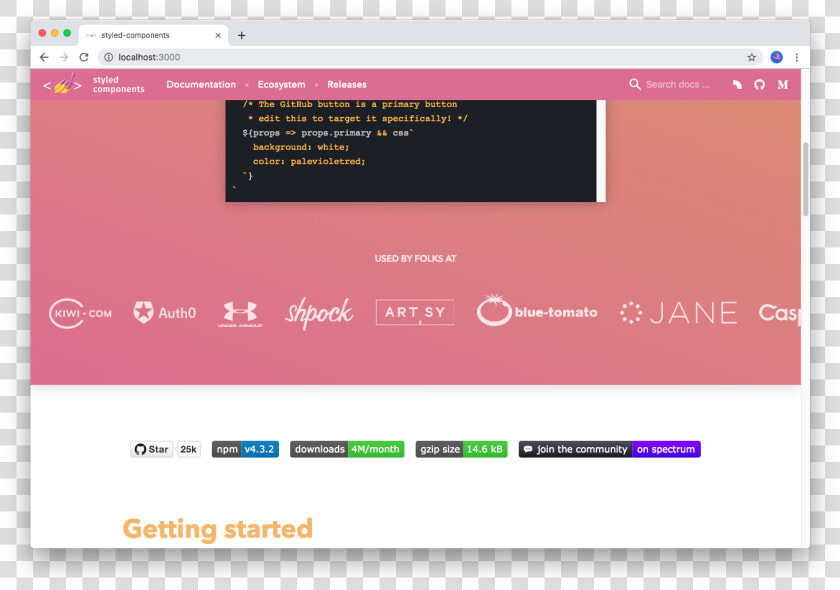Open Ecosystem in the navbar

tap(281, 85)
